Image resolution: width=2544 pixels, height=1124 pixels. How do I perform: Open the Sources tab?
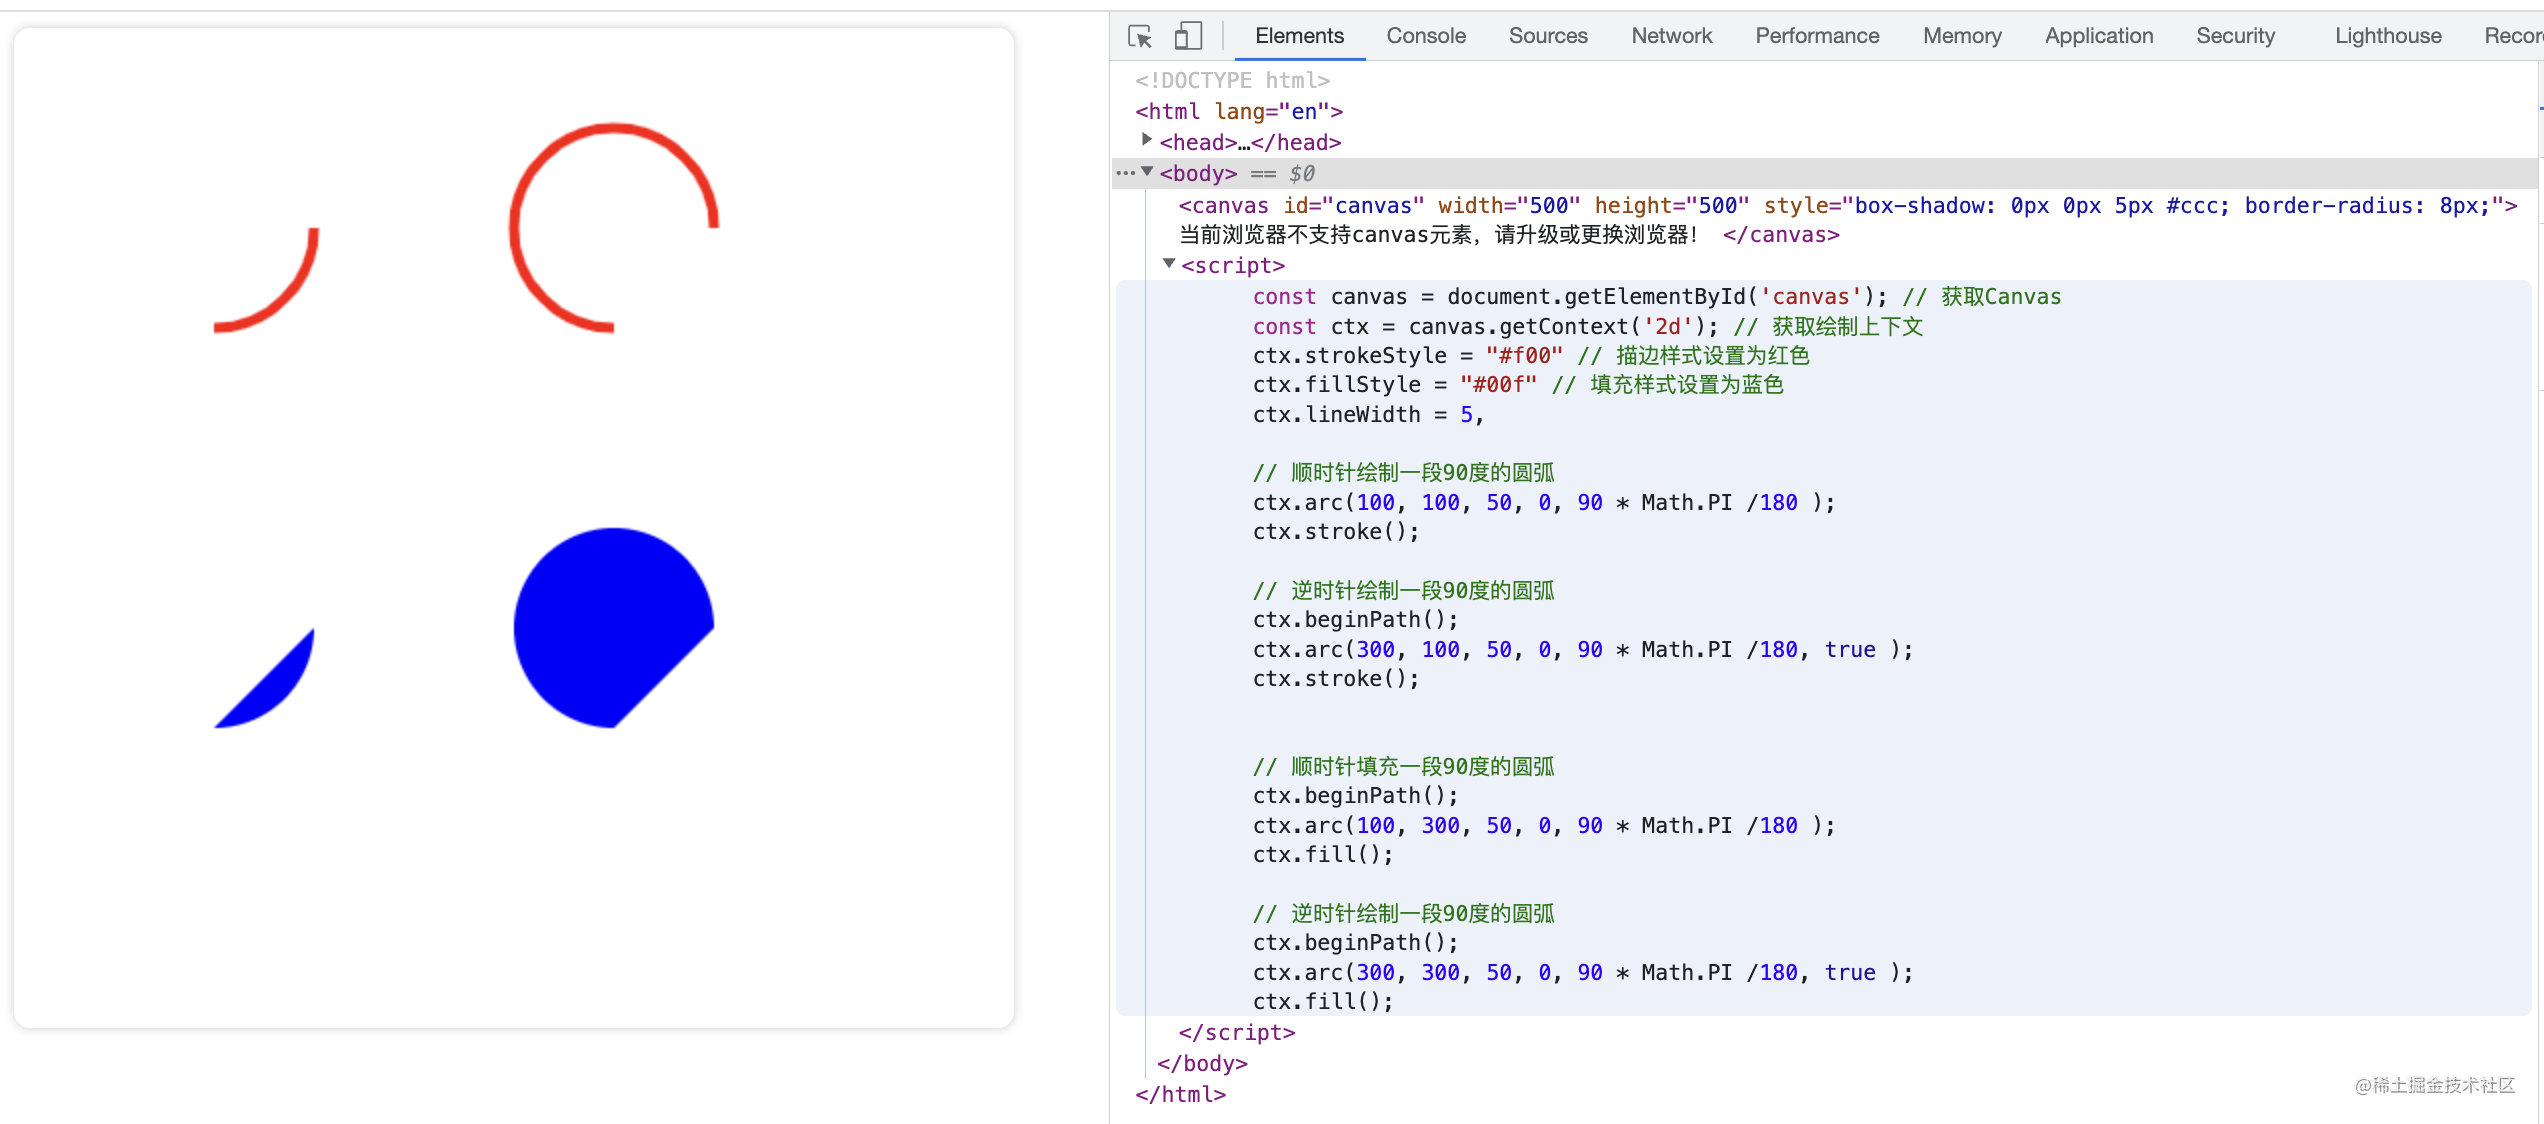point(1547,36)
